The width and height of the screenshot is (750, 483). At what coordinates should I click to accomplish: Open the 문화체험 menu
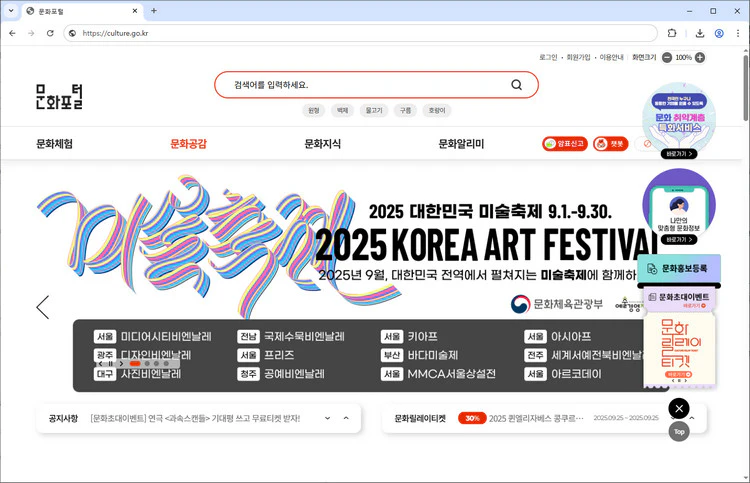click(55, 144)
